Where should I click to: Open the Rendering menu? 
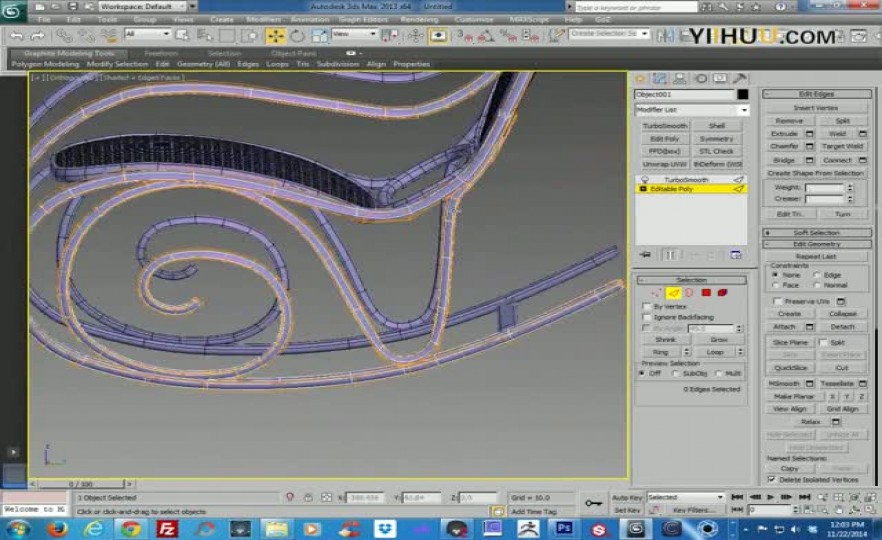coord(419,19)
